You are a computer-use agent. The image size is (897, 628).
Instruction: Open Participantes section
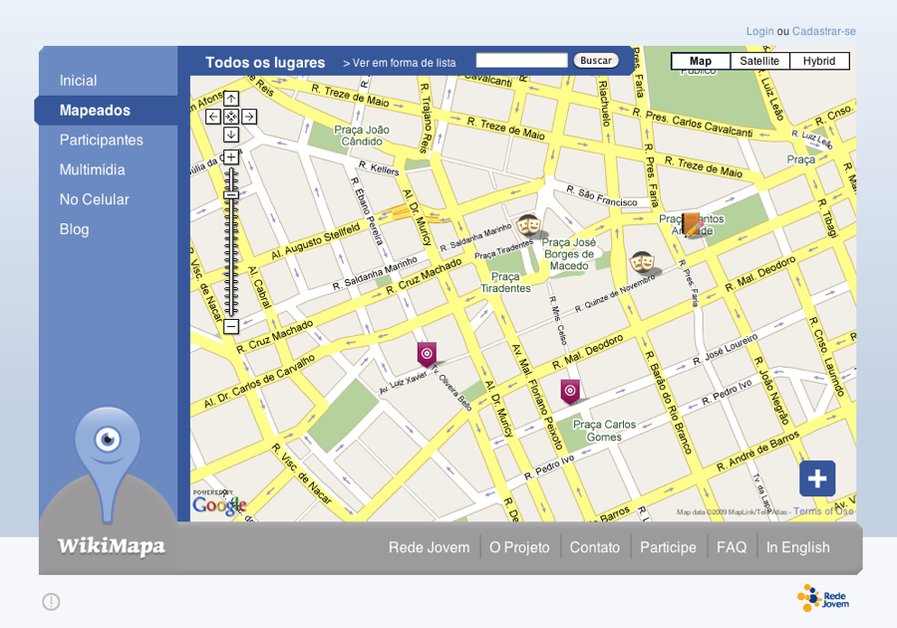(101, 140)
